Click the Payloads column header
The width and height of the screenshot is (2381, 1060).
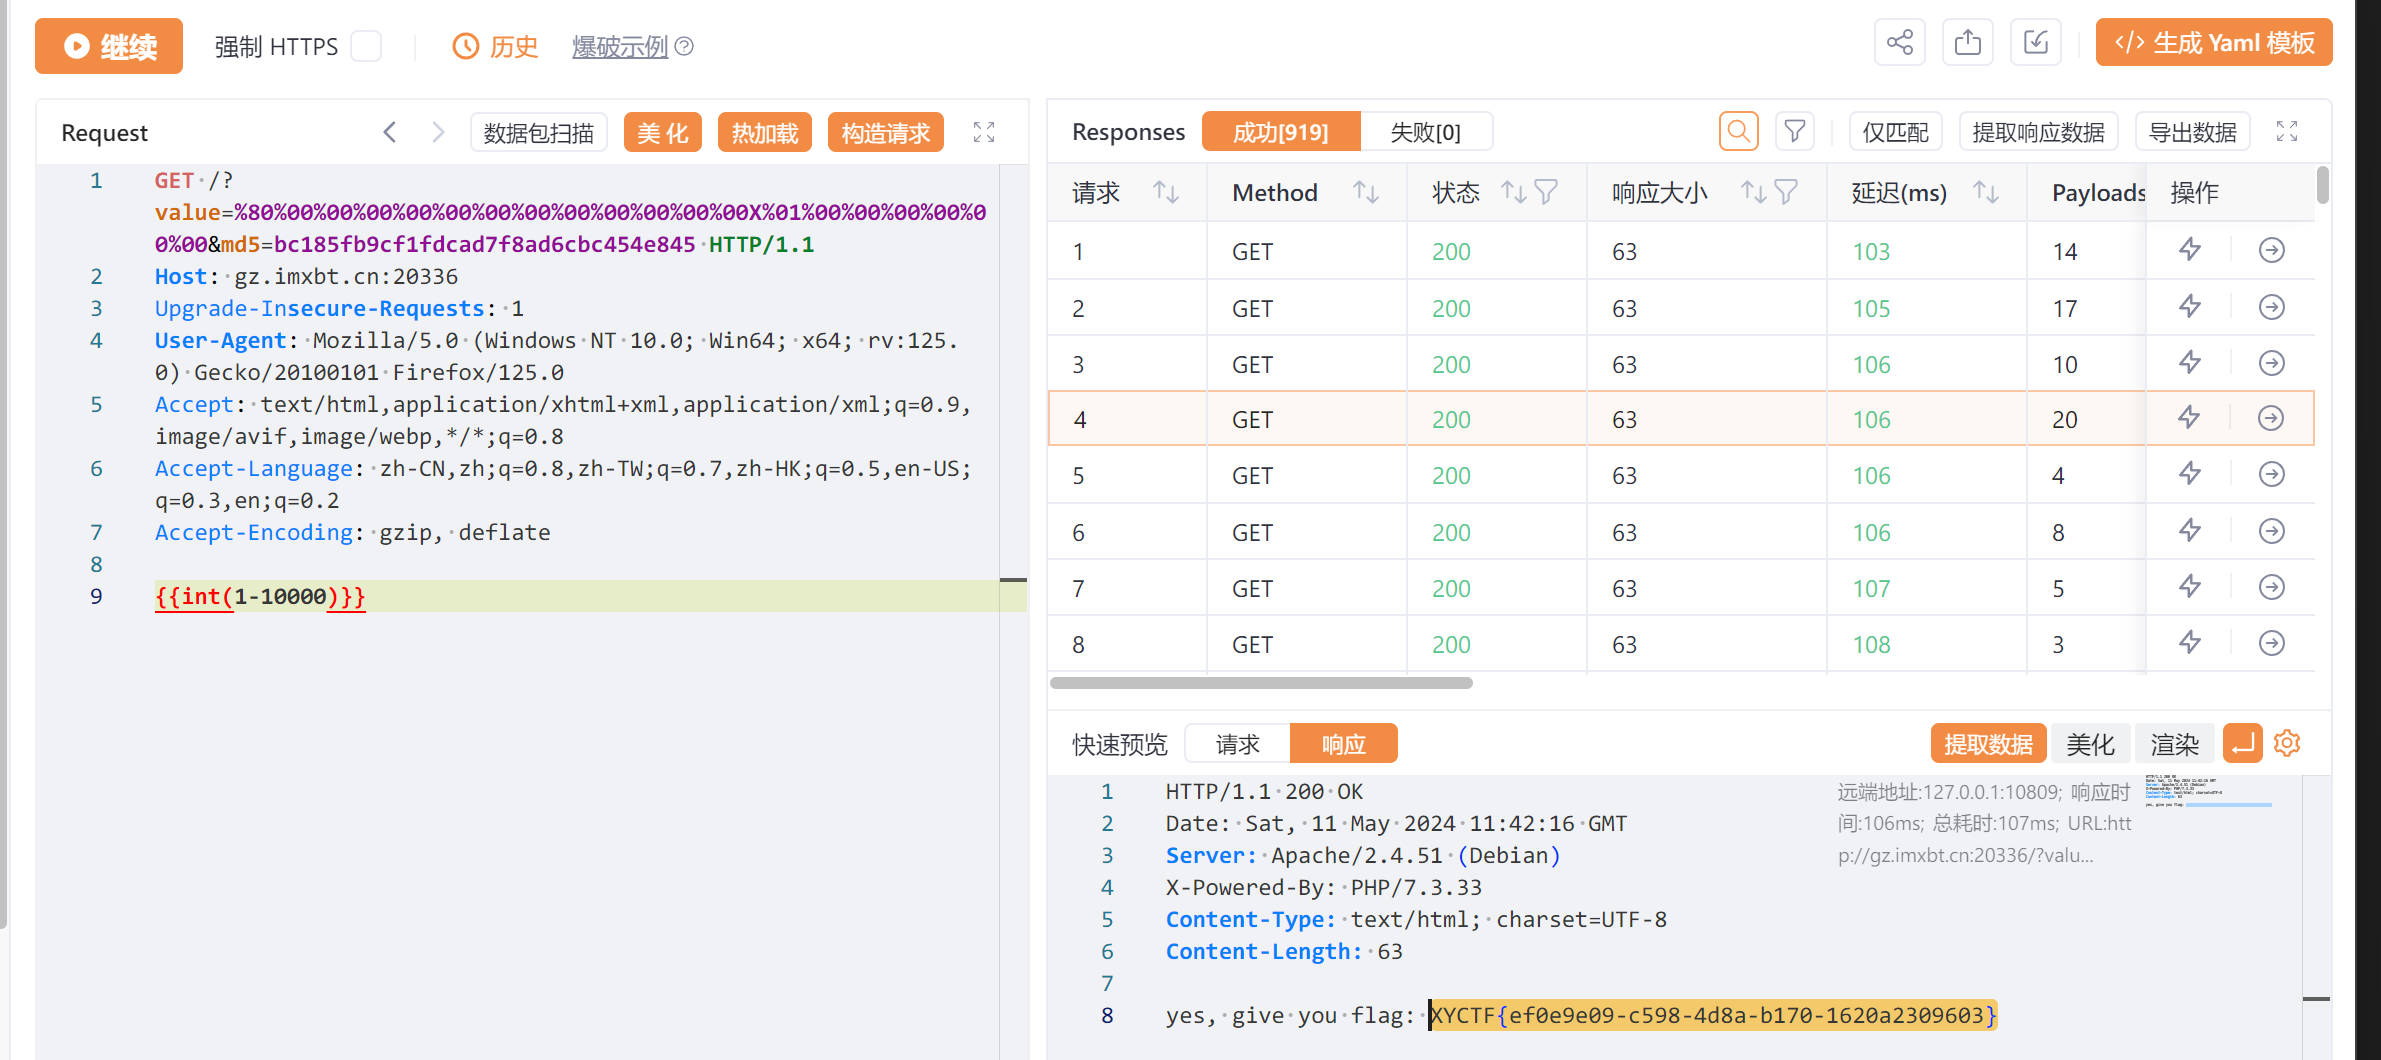coord(2098,192)
